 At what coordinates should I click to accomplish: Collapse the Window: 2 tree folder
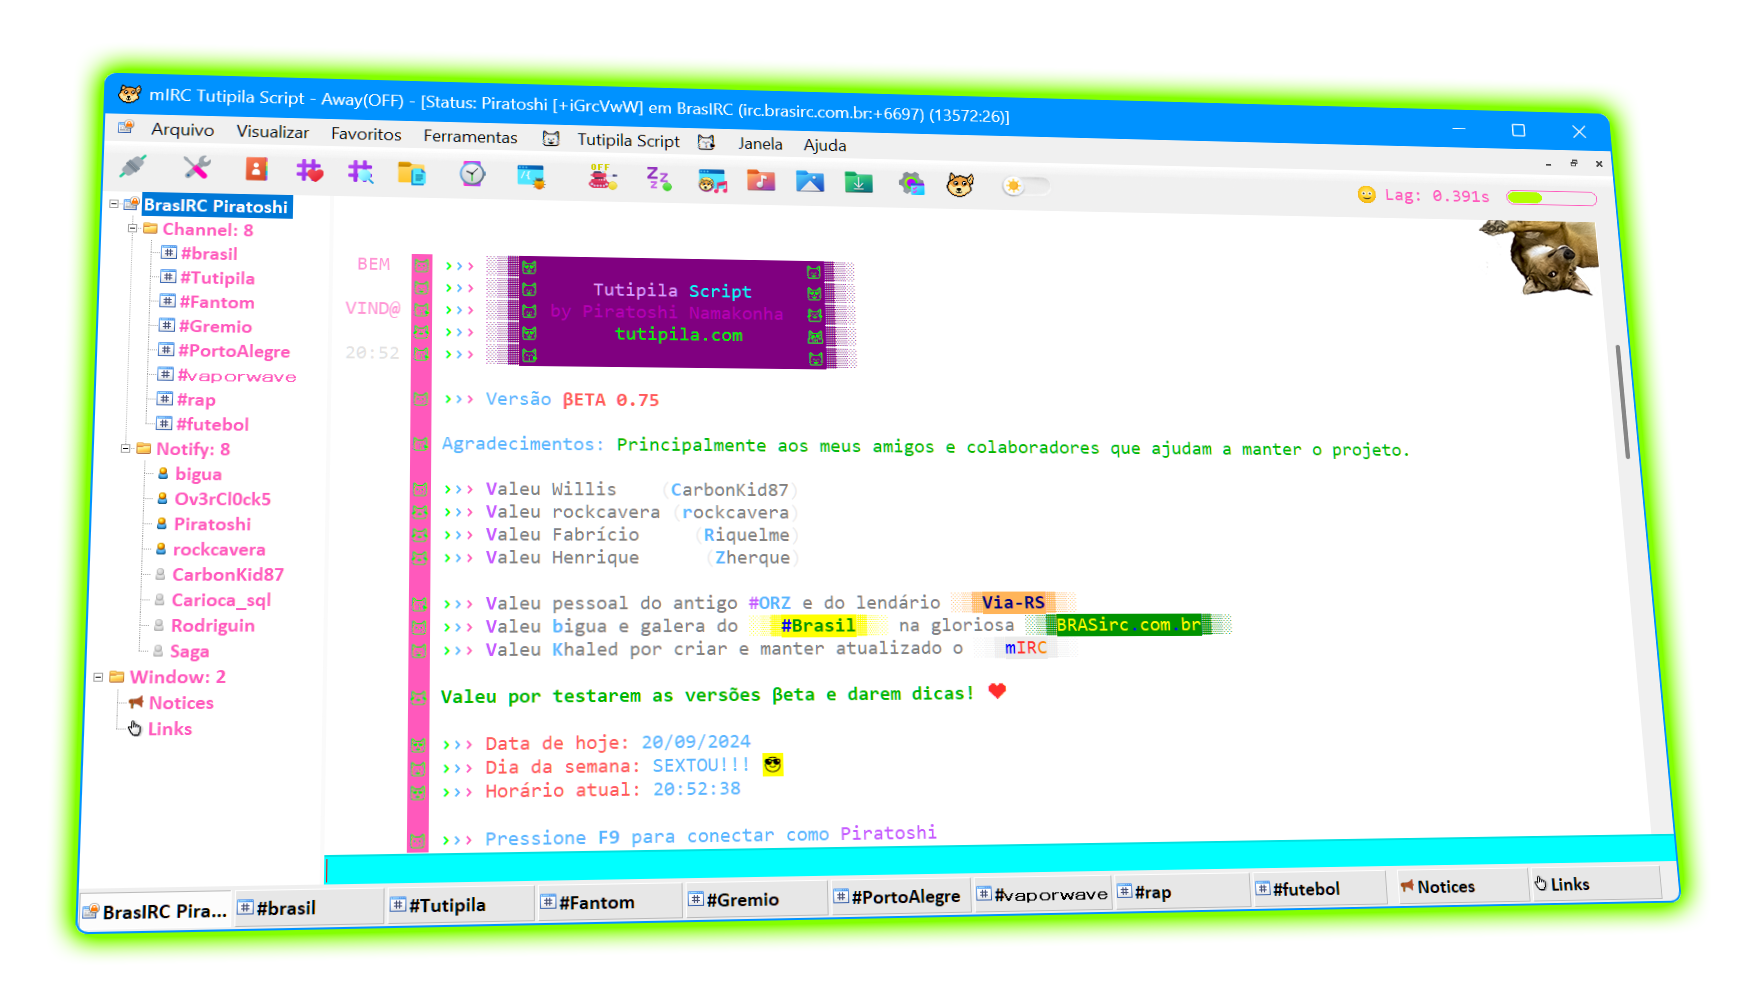click(99, 677)
